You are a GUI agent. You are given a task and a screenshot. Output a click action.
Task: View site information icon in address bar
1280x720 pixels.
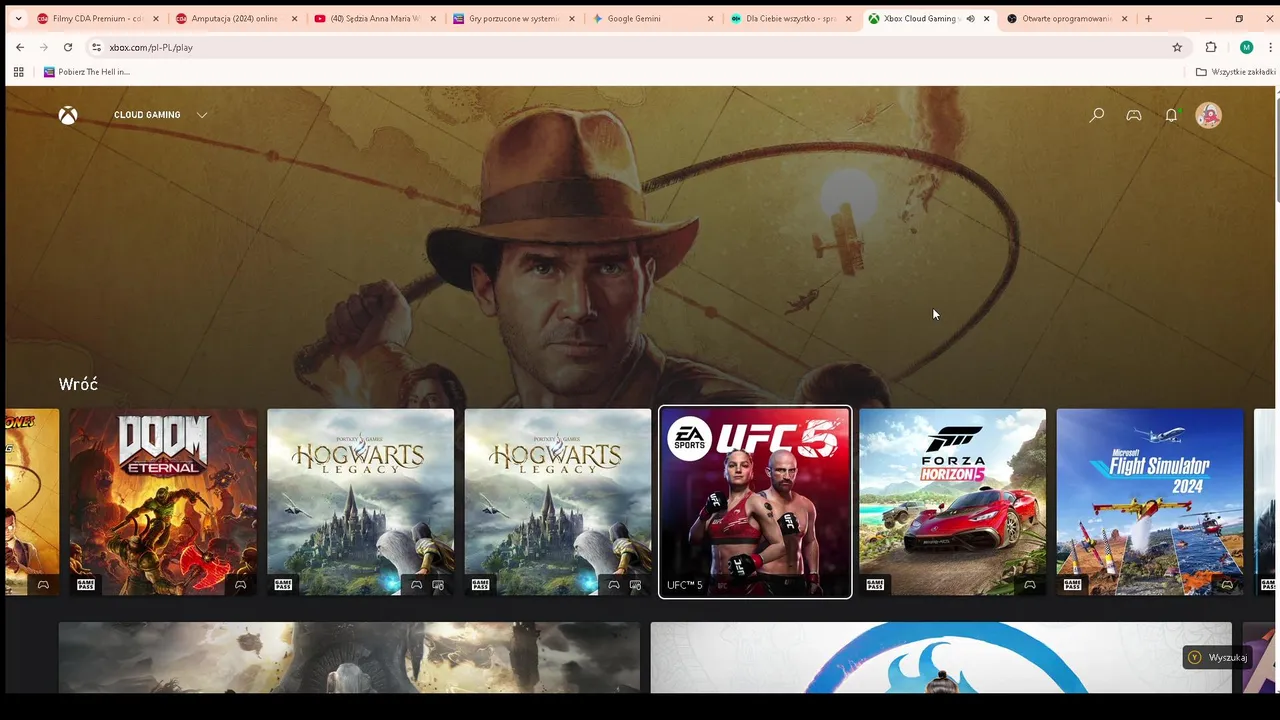click(96, 47)
